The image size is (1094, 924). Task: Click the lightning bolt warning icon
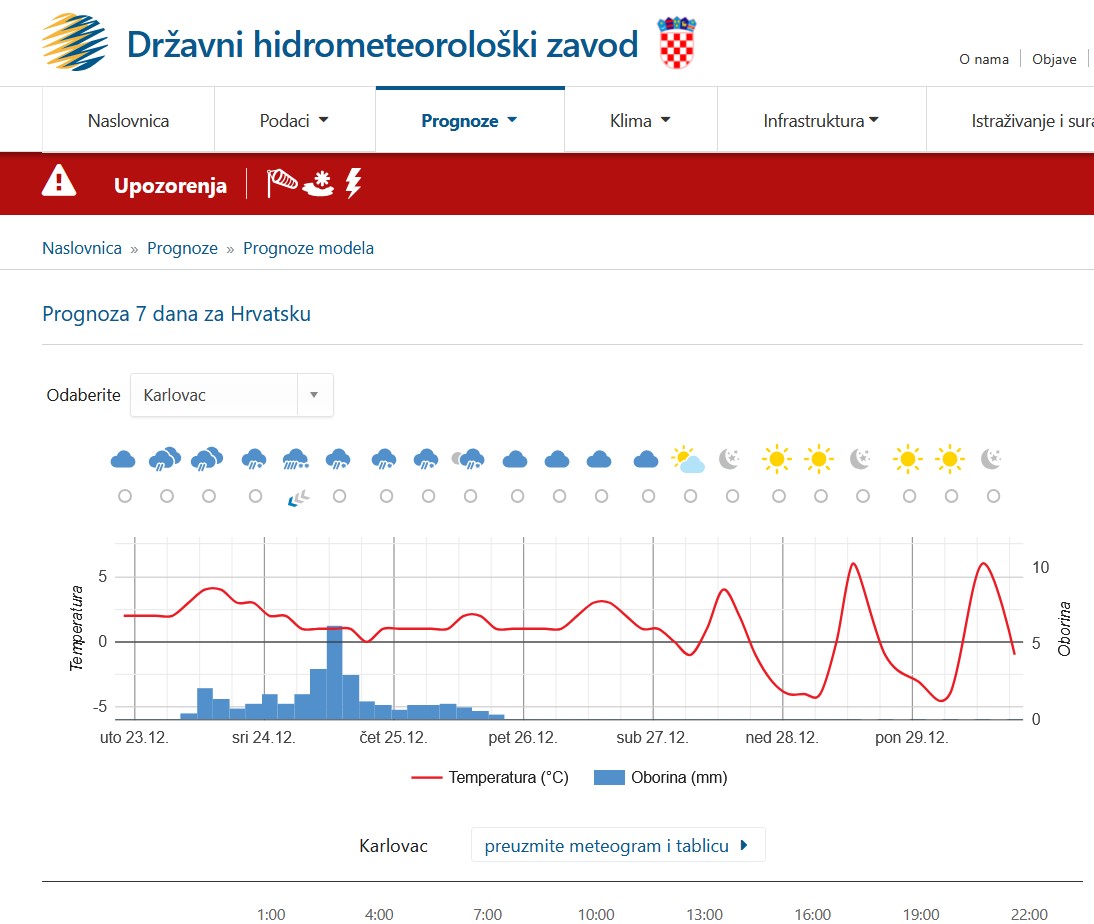[354, 184]
